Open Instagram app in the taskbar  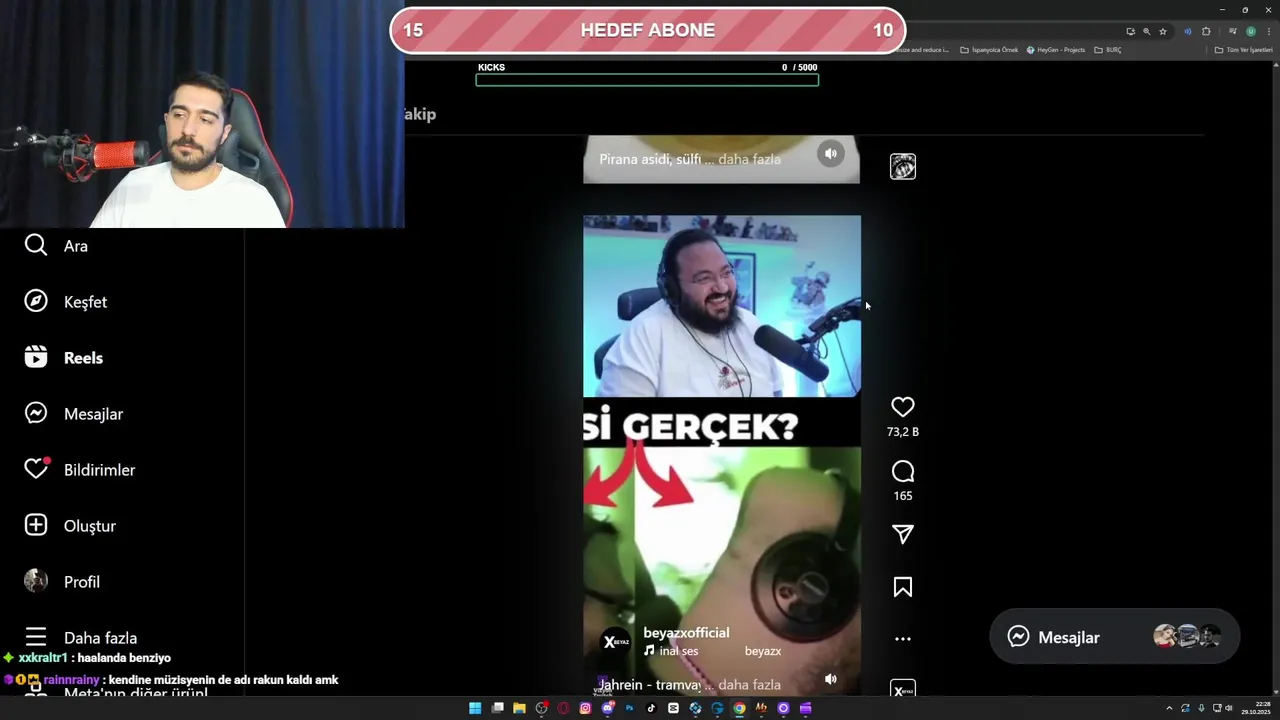pyautogui.click(x=585, y=708)
